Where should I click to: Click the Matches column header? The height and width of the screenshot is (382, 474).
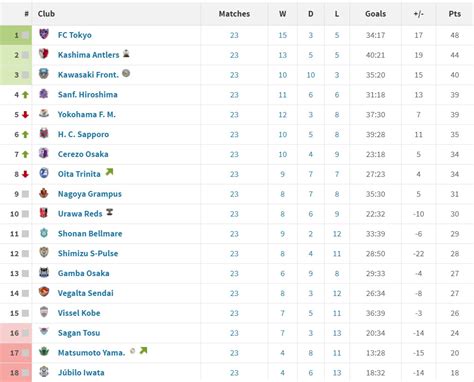[234, 14]
